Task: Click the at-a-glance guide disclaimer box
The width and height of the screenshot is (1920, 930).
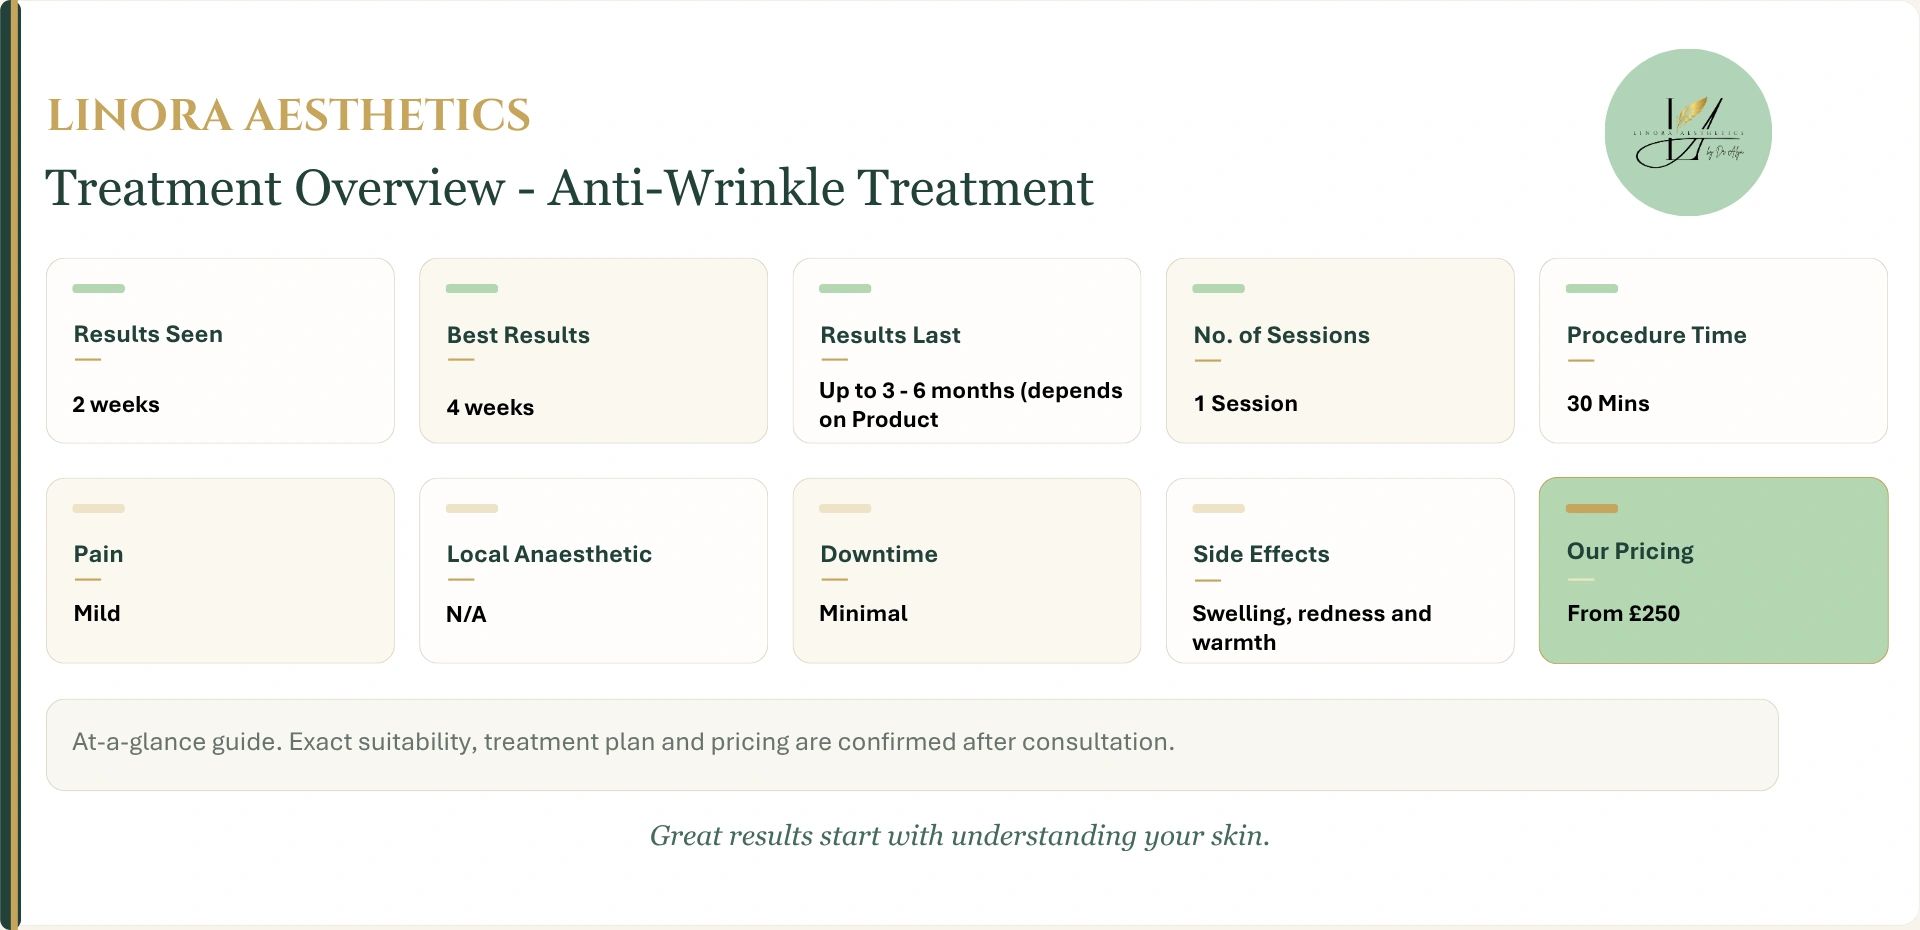Action: pyautogui.click(x=912, y=745)
